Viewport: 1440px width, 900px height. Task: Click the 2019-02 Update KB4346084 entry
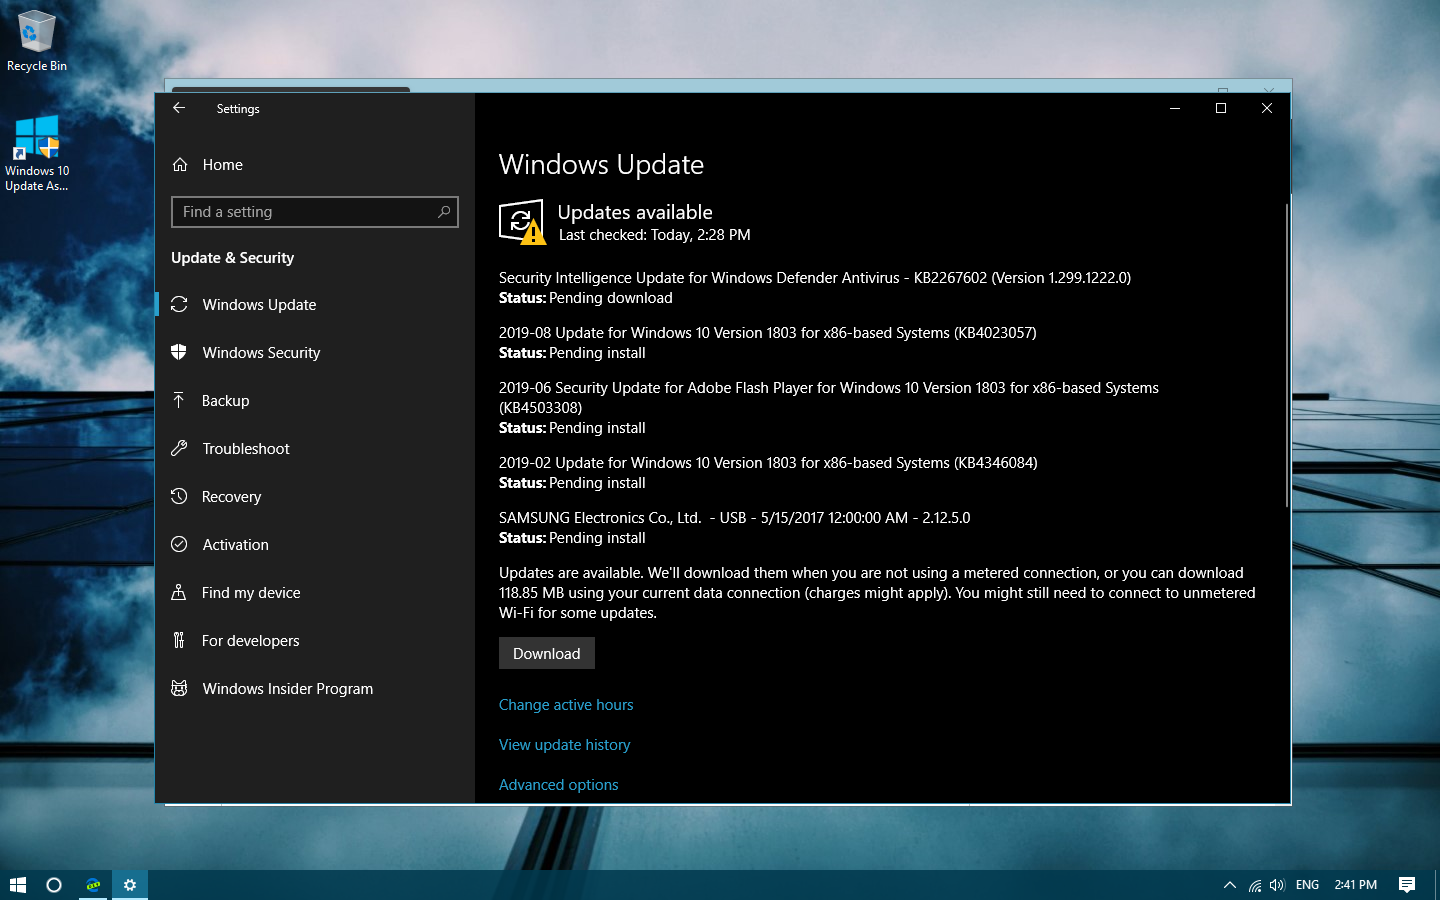[768, 473]
